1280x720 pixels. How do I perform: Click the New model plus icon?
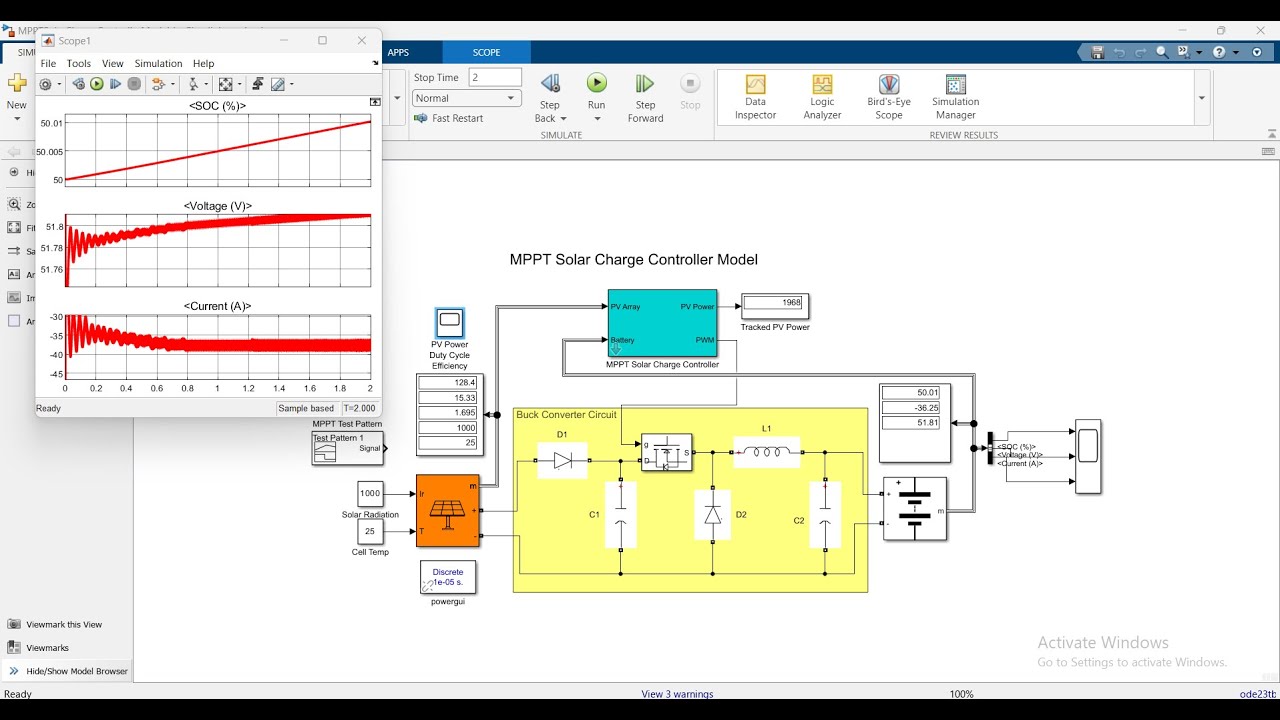pos(17,84)
